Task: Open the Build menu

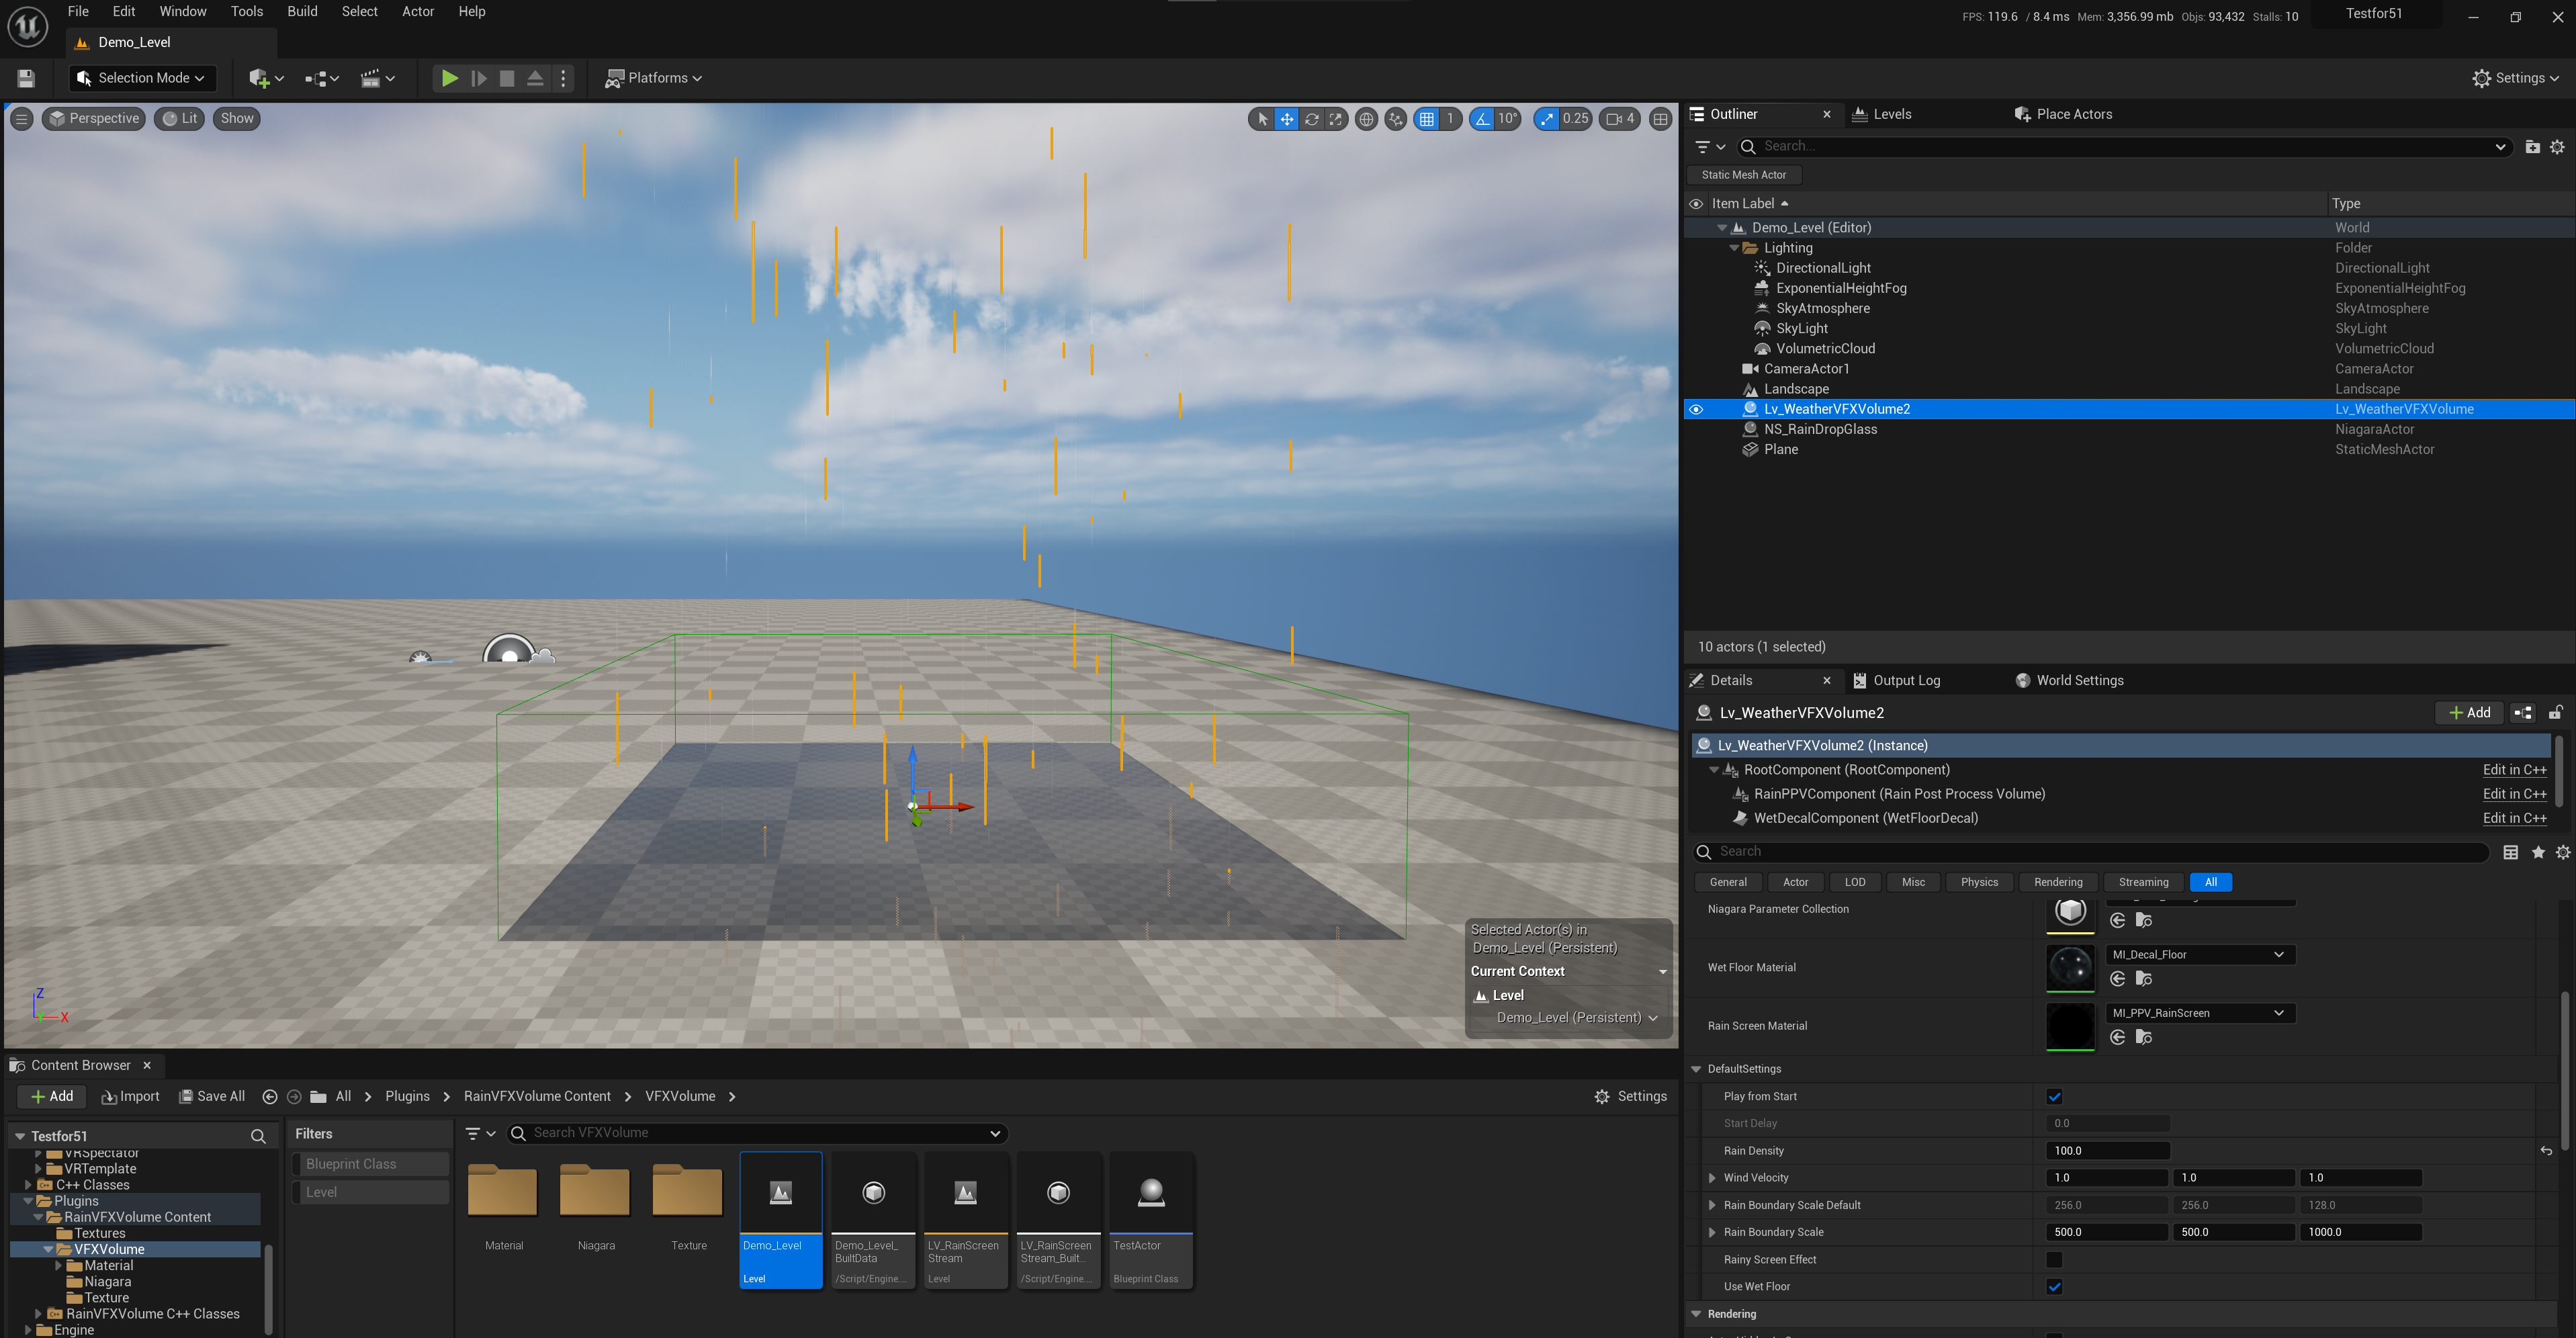Action: (302, 12)
